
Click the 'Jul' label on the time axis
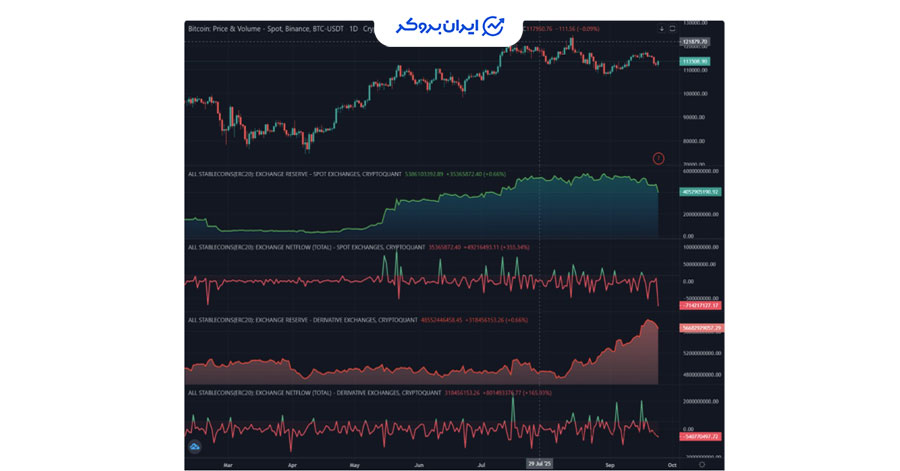click(x=482, y=465)
